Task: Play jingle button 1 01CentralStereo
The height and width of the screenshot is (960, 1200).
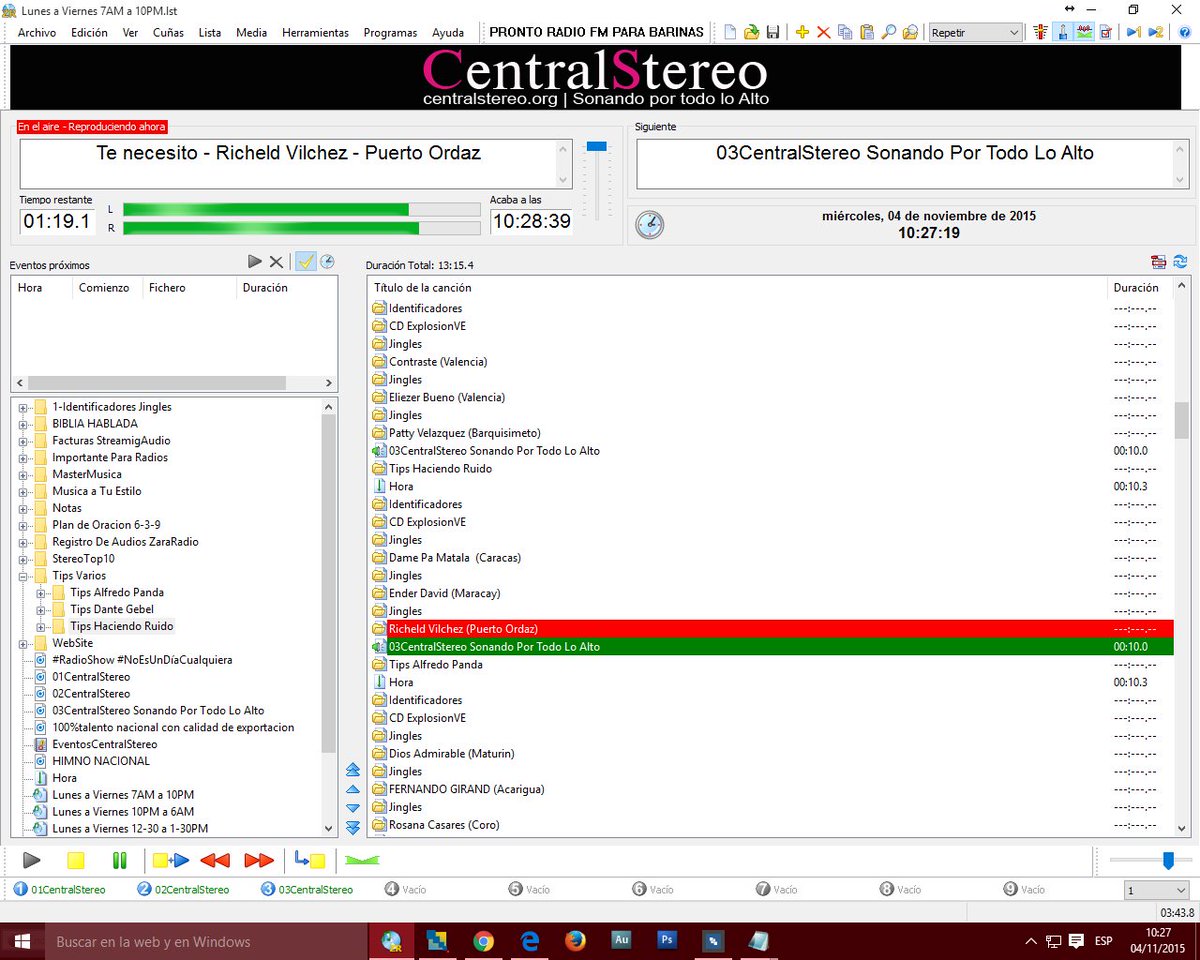Action: coord(60,889)
